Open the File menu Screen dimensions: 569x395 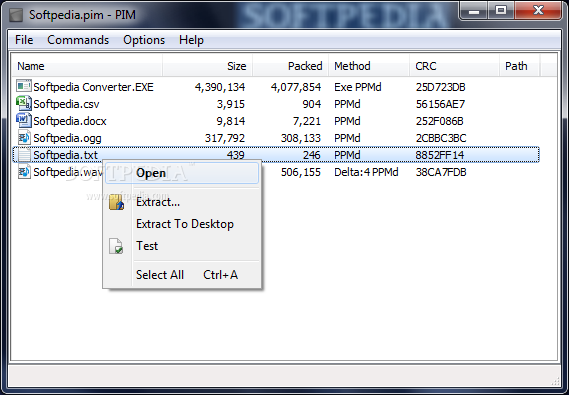[x=24, y=40]
